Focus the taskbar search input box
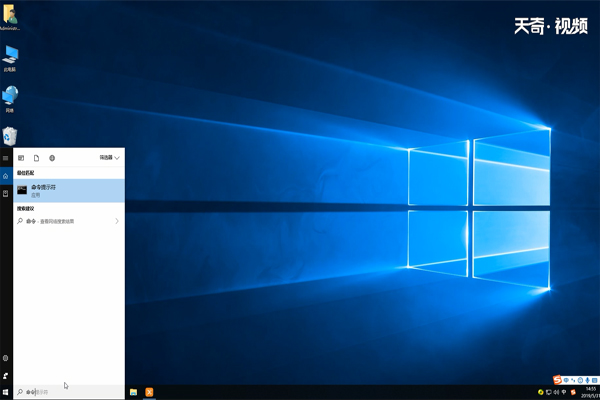This screenshot has width=600, height=400. (69, 392)
